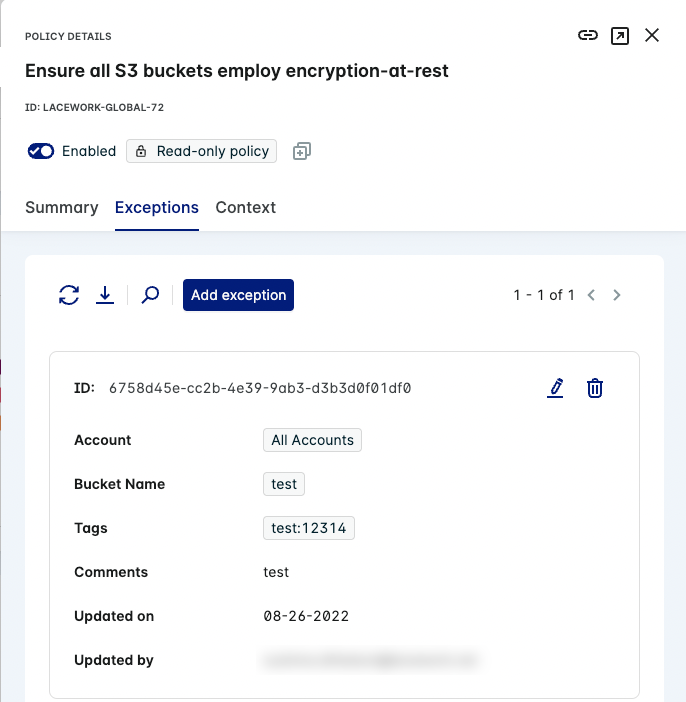Close the policy details panel

point(652,35)
